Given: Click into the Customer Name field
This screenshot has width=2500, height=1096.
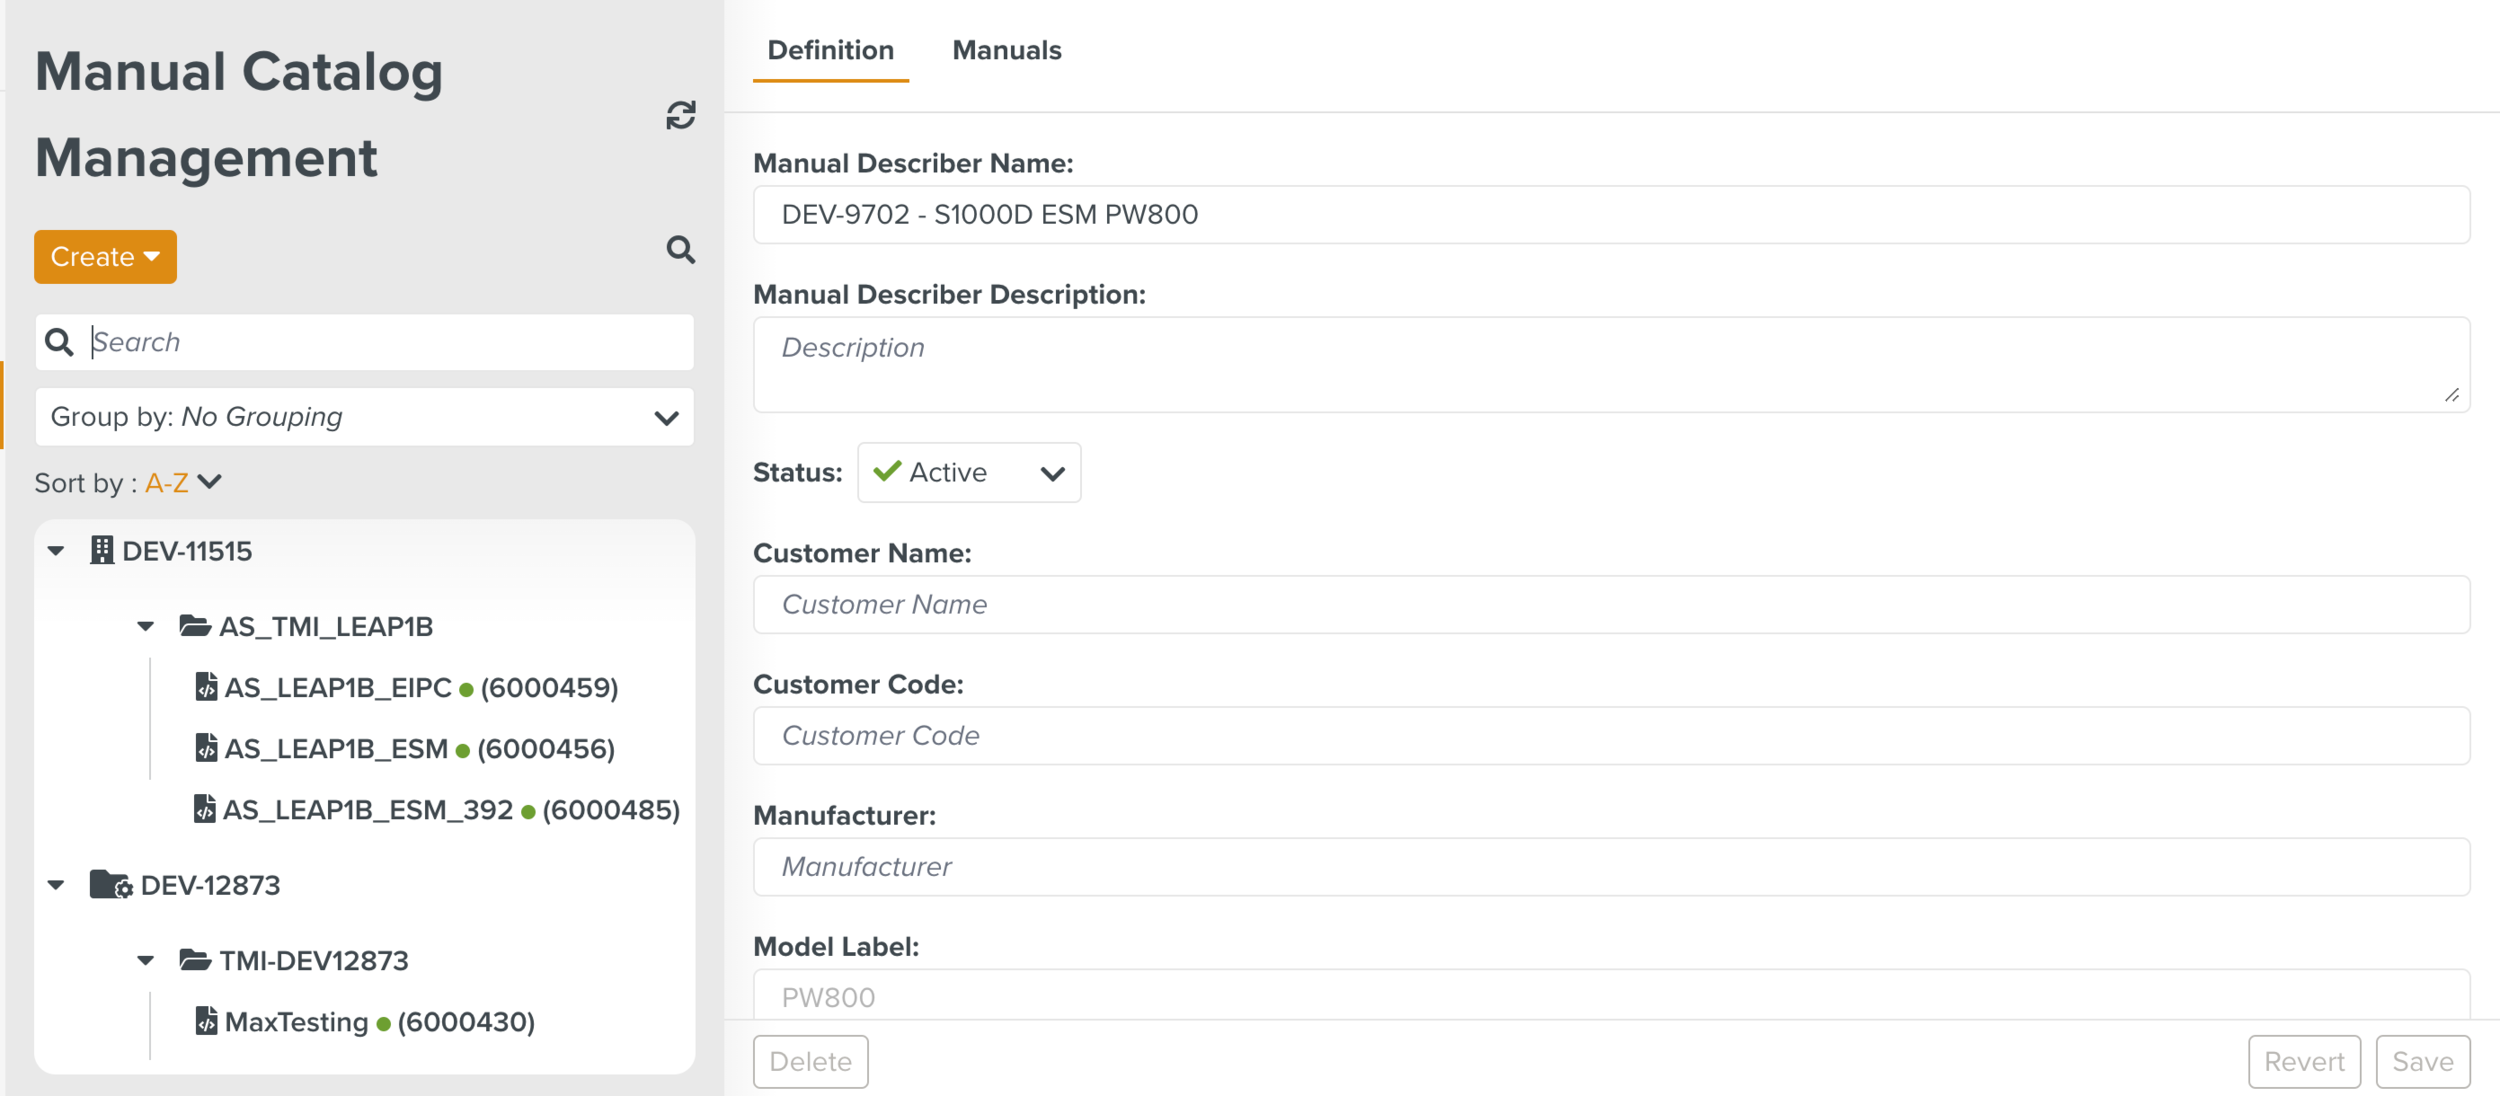Looking at the screenshot, I should [x=1610, y=604].
